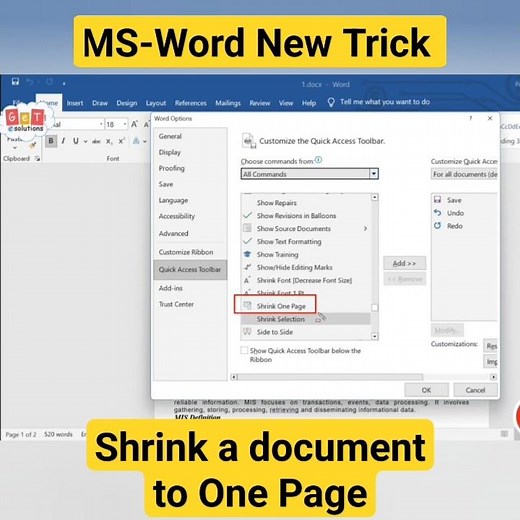
Task: Open the Insert ribbon tab
Action: click(75, 103)
